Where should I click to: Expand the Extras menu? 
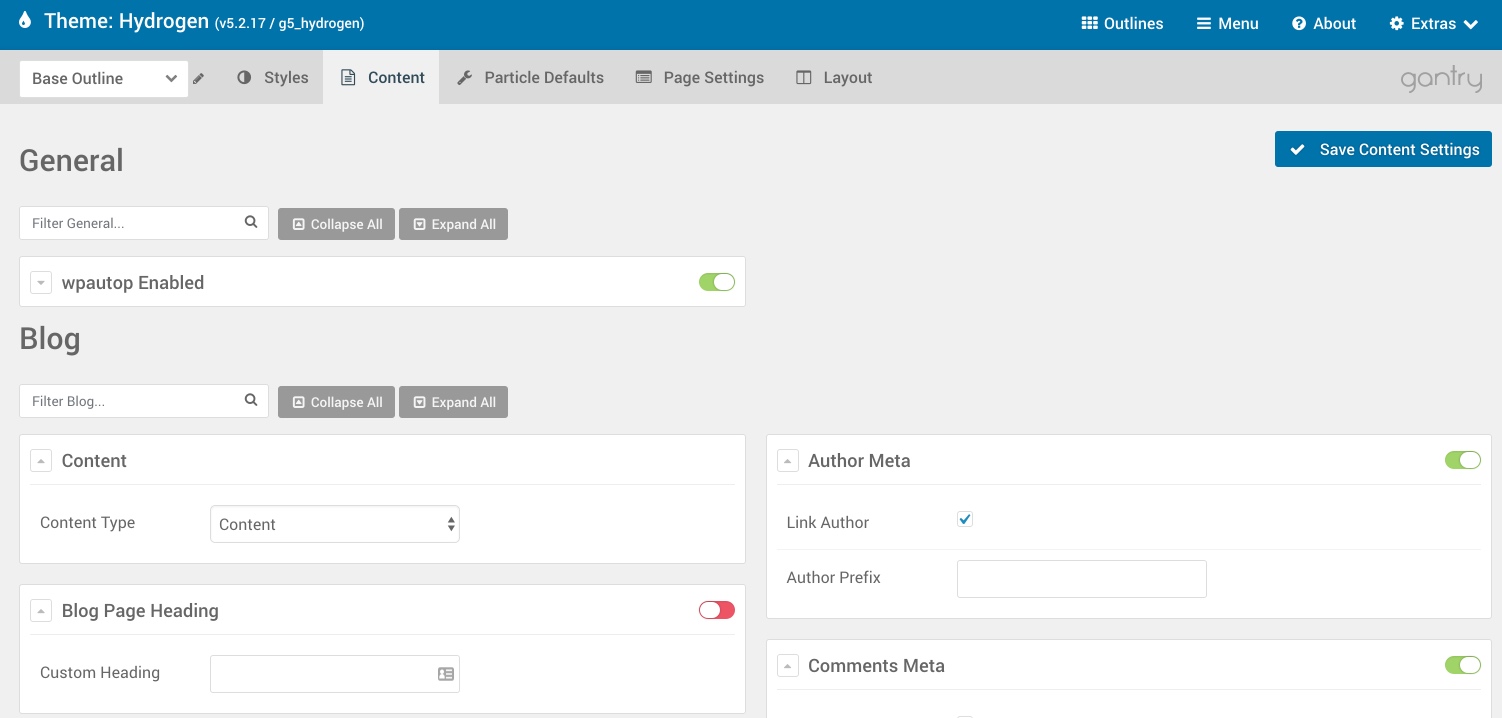1433,24
